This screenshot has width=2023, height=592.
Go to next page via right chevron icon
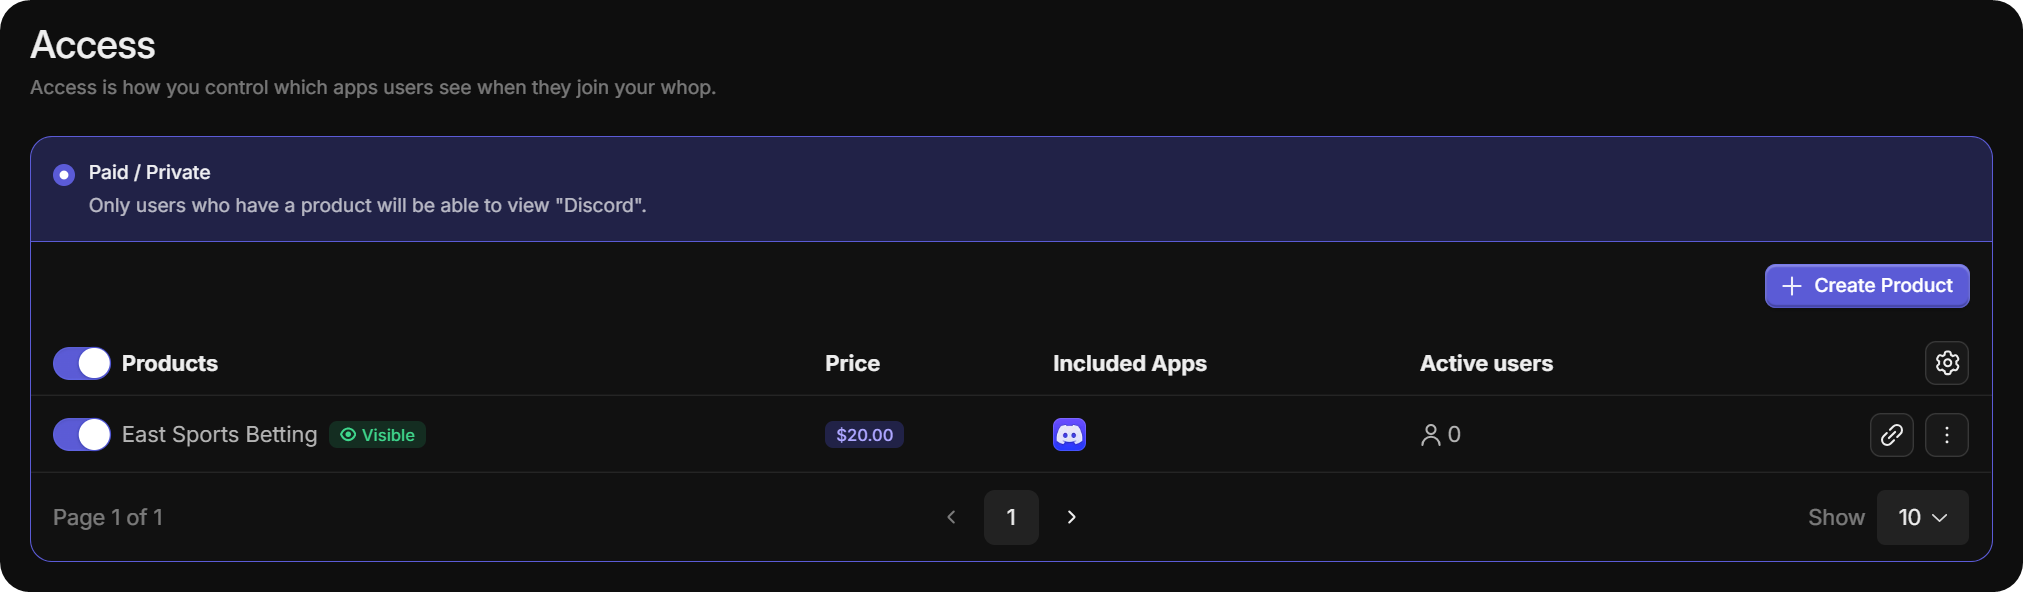(1071, 517)
